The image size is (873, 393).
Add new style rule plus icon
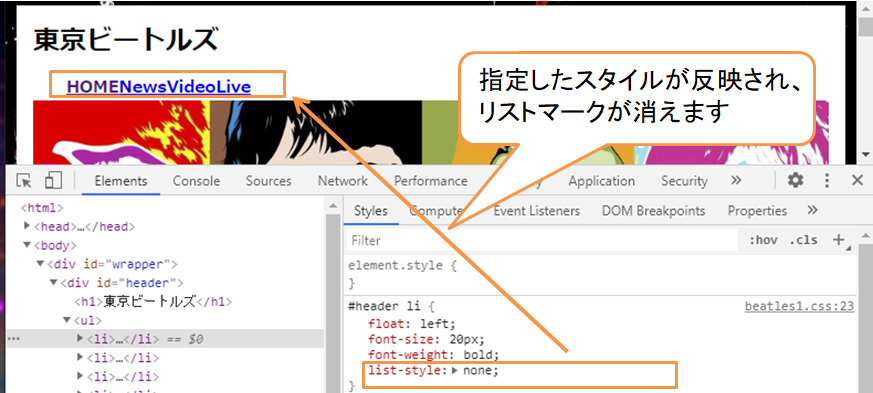pos(838,240)
